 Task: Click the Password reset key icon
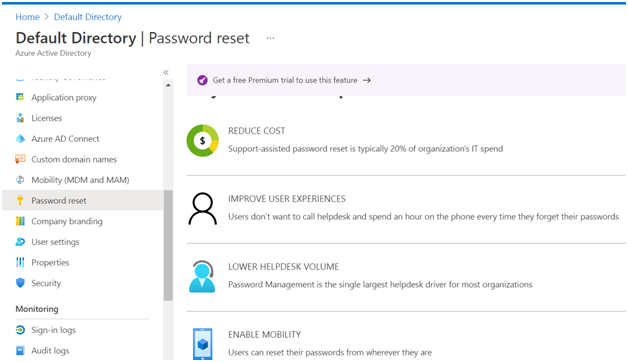click(x=20, y=200)
